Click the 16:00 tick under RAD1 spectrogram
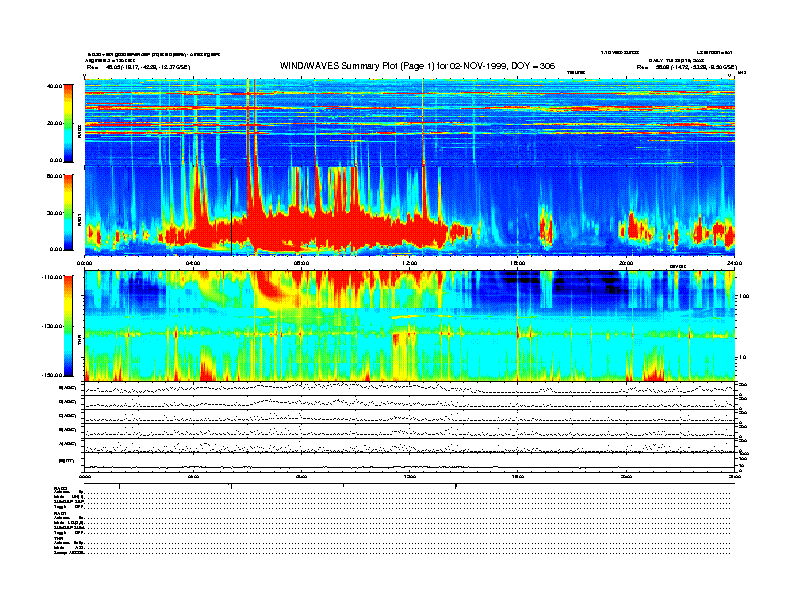Image resolution: width=792 pixels, height=612 pixels. pos(518,263)
